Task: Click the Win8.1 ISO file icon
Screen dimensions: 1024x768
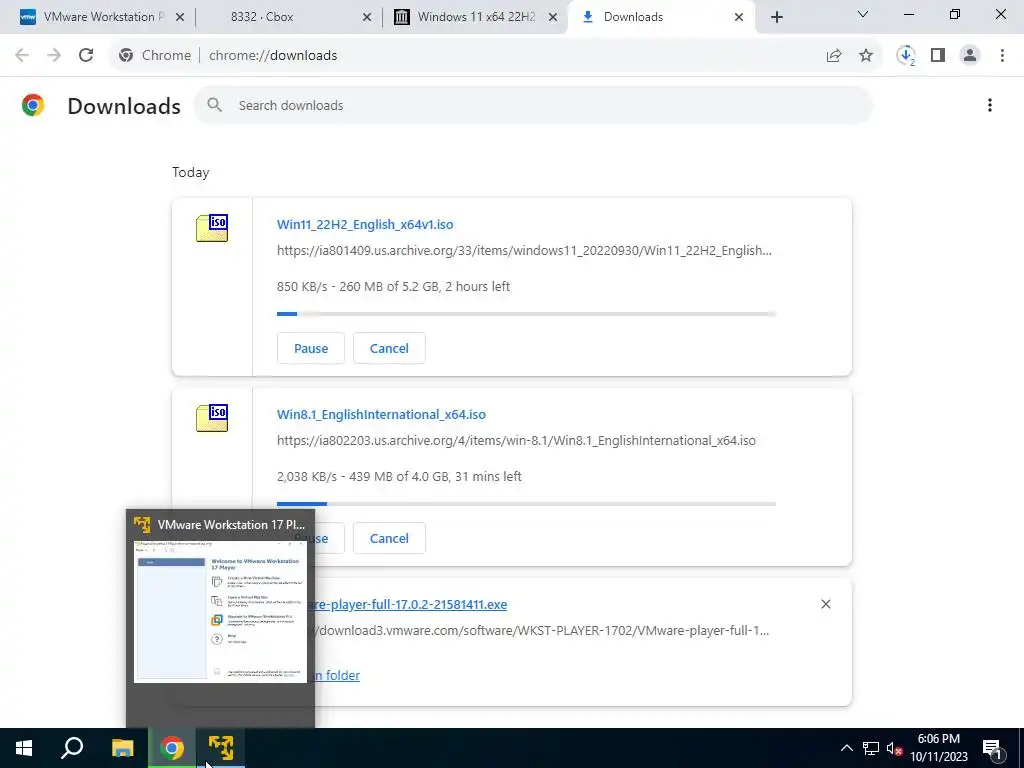Action: tap(212, 418)
